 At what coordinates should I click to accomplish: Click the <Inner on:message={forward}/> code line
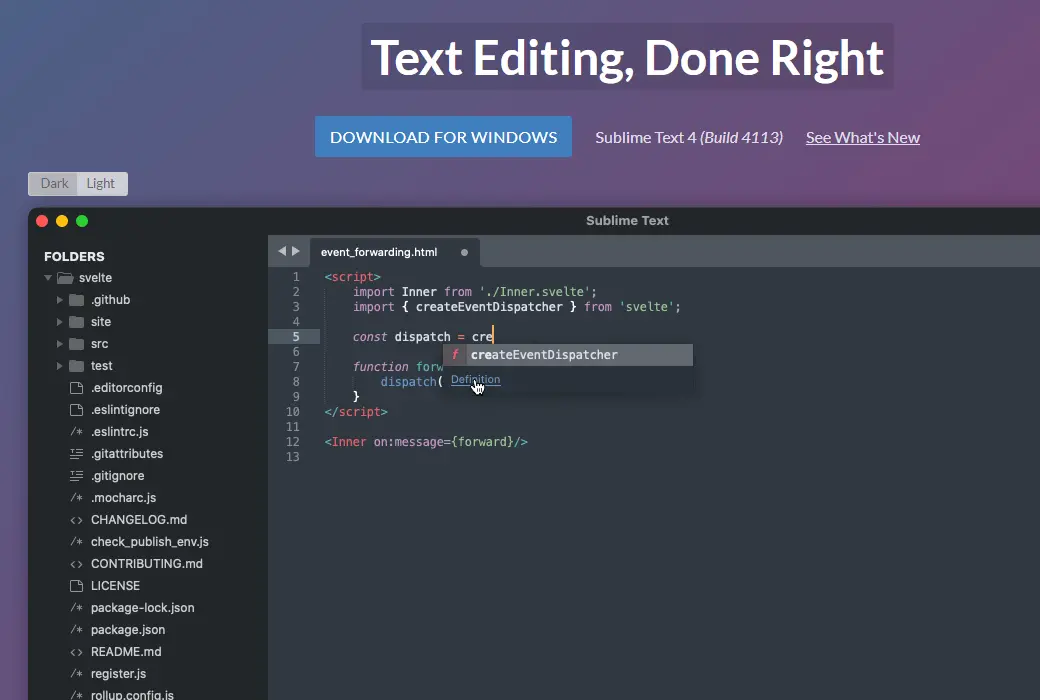[x=426, y=442]
